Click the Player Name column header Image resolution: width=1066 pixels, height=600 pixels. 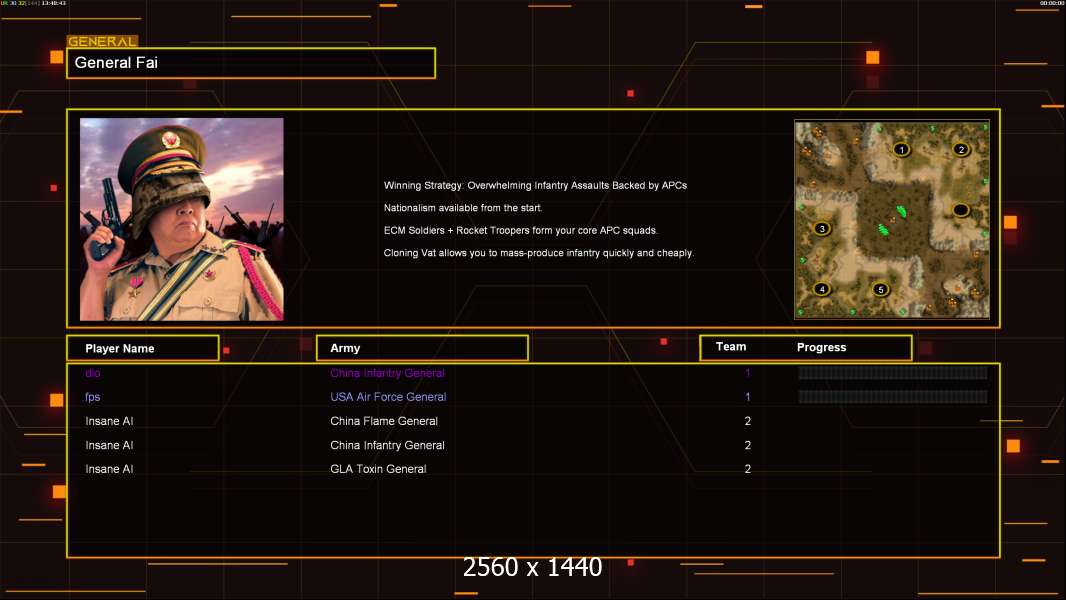click(x=143, y=348)
